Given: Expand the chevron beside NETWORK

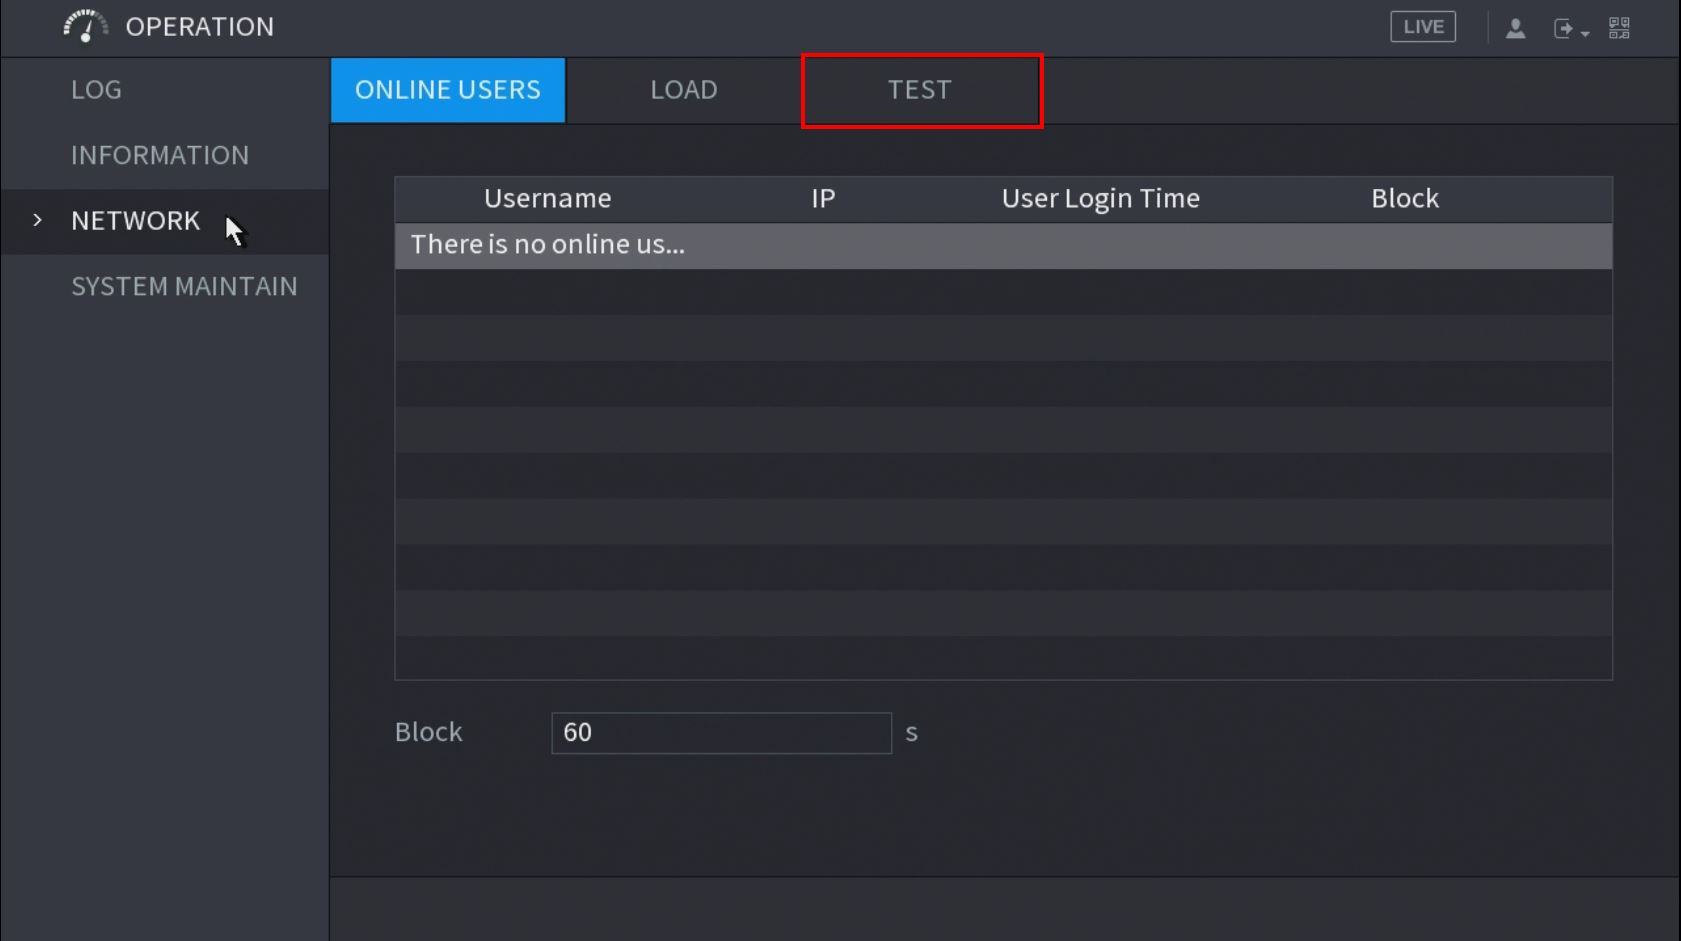Looking at the screenshot, I should 38,220.
